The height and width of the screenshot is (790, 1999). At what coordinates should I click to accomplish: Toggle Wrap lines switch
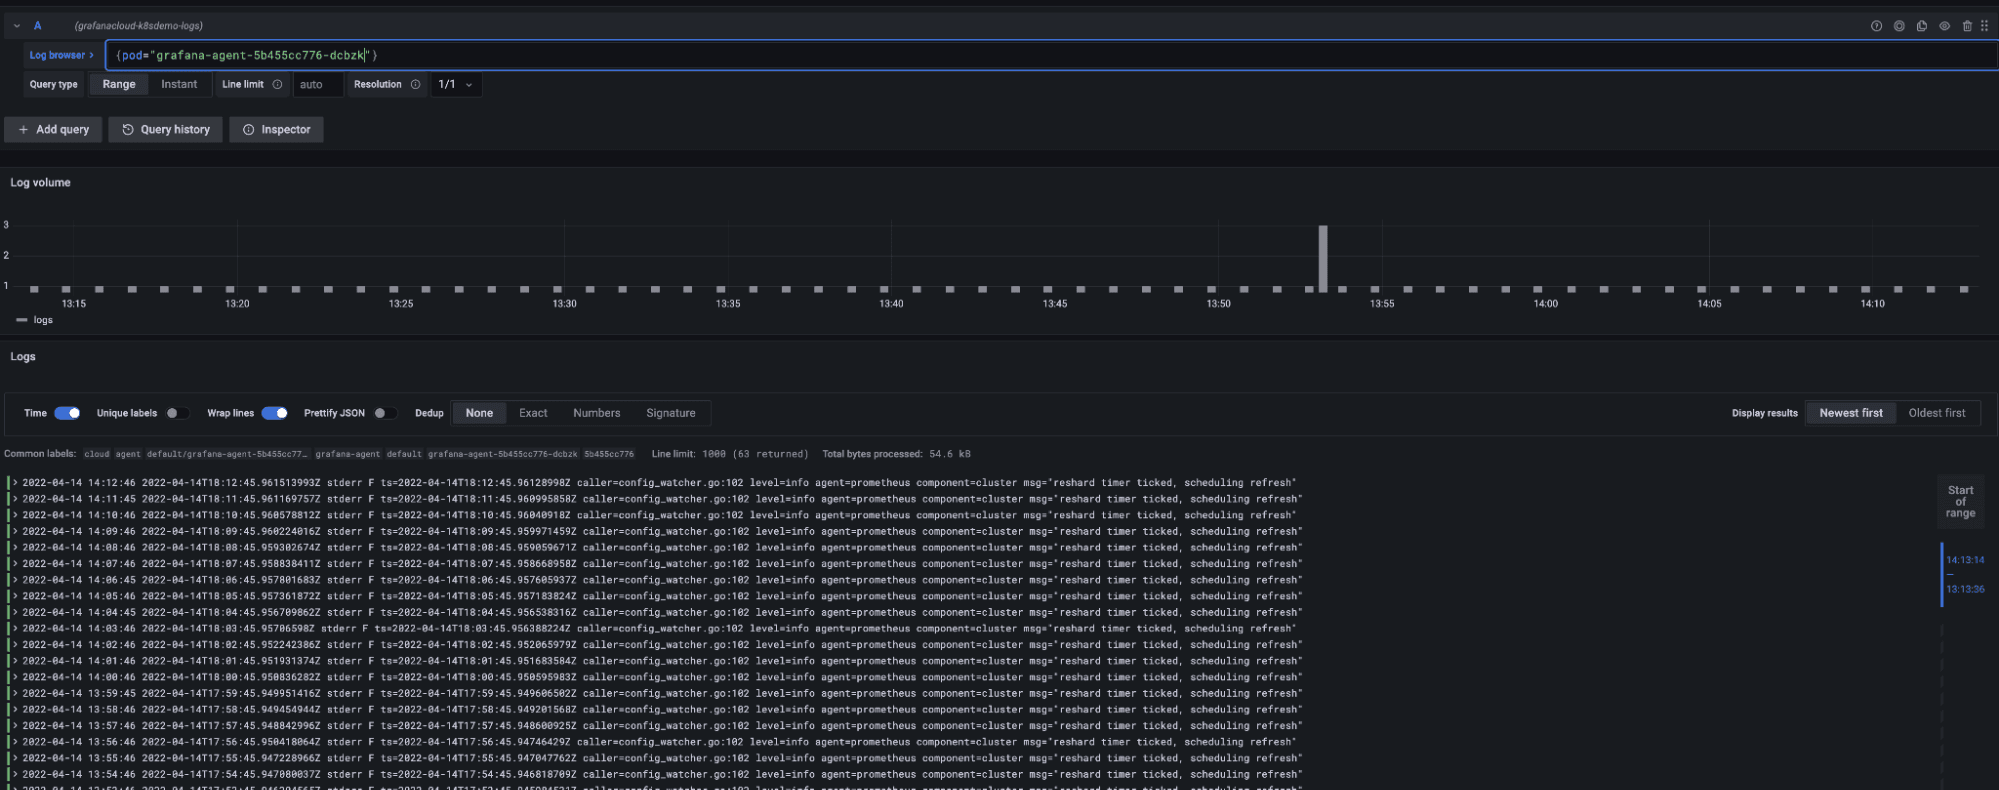pos(275,413)
